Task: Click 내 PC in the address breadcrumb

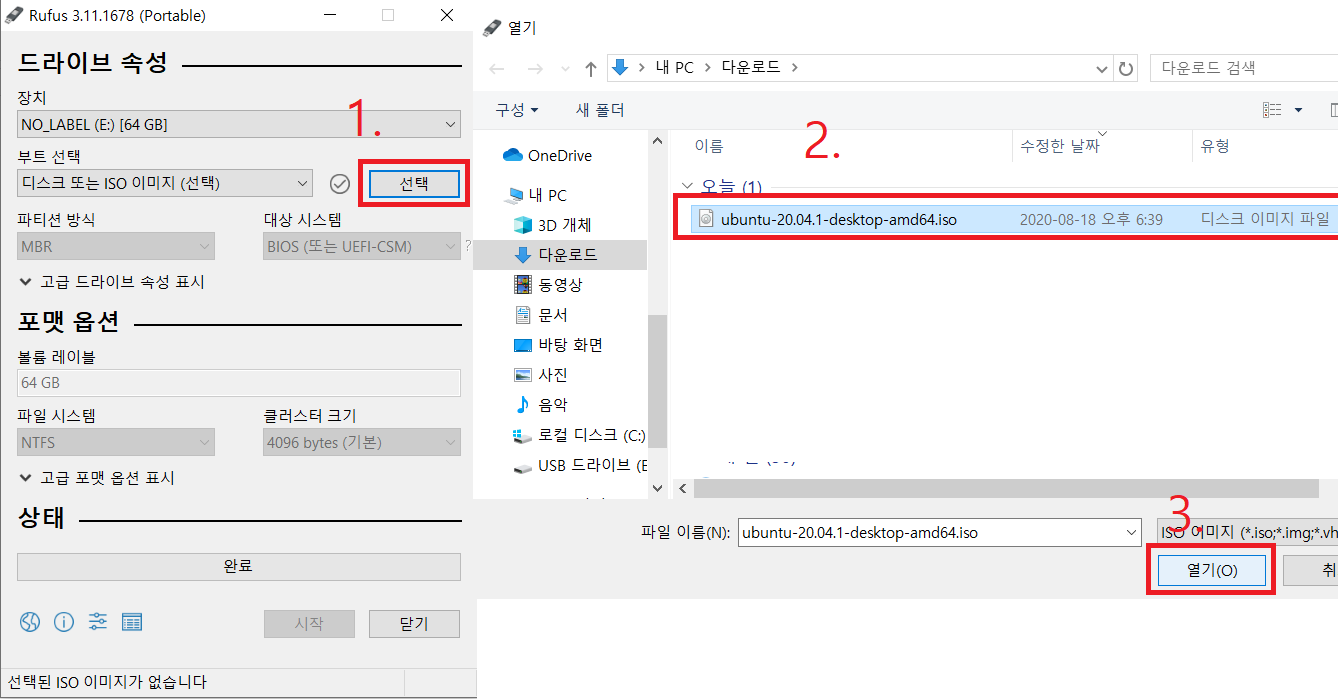Action: (674, 68)
